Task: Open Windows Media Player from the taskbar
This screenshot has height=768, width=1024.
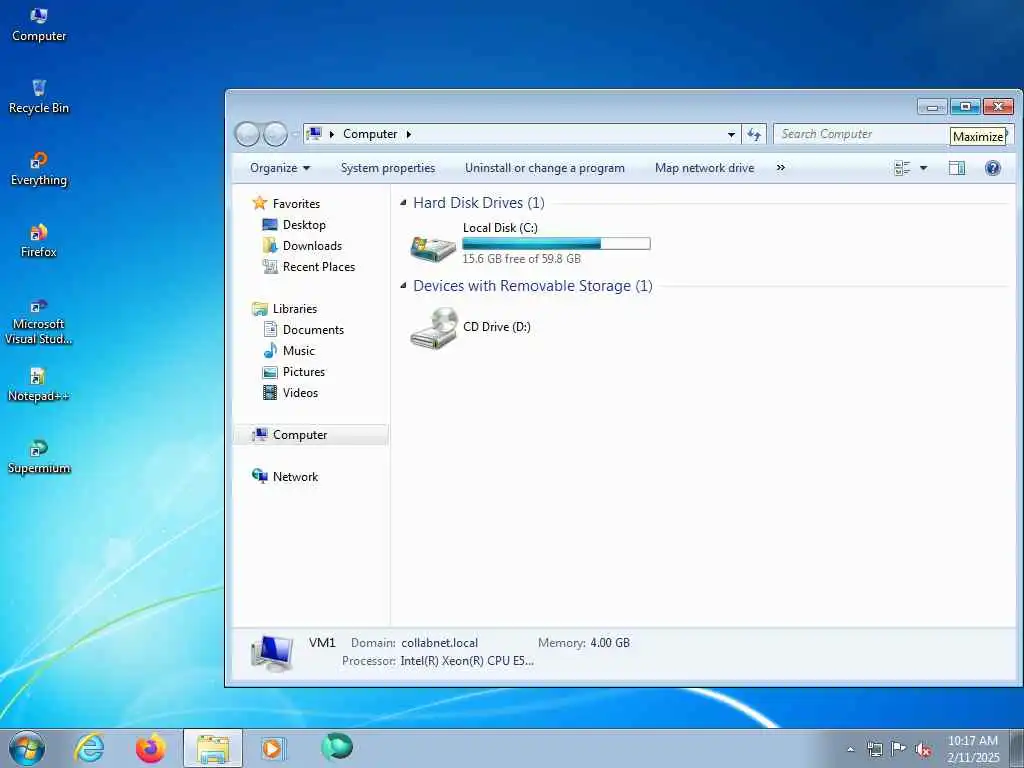Action: [x=272, y=748]
